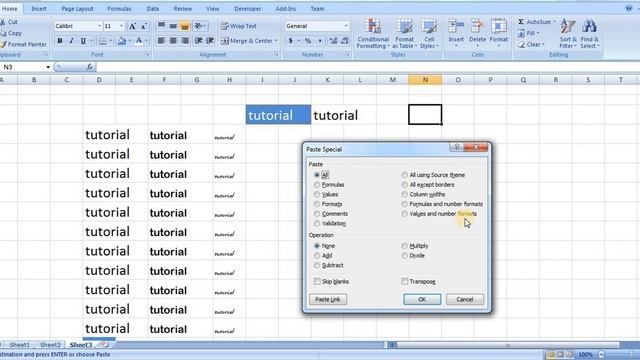Click Increase Decimal icon

tap(333, 41)
